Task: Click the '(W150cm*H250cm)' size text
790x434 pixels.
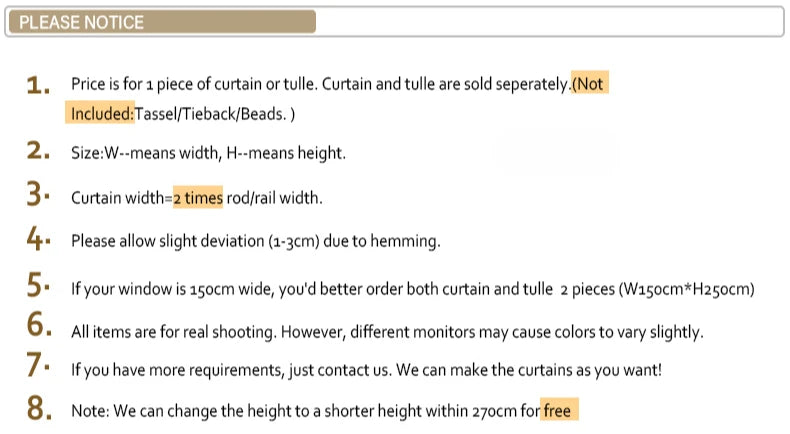Action: coord(686,289)
